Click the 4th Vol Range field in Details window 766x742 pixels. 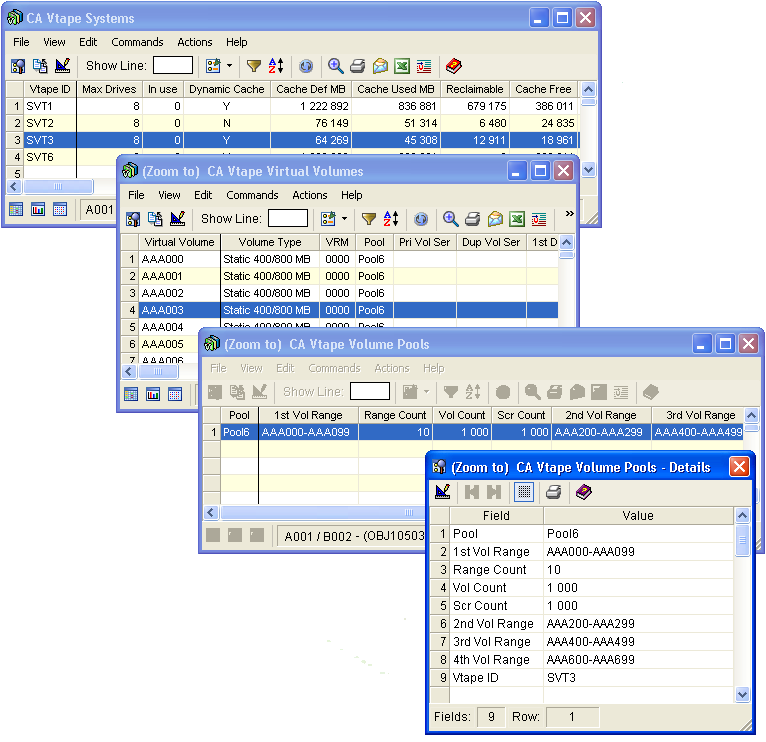[581, 659]
